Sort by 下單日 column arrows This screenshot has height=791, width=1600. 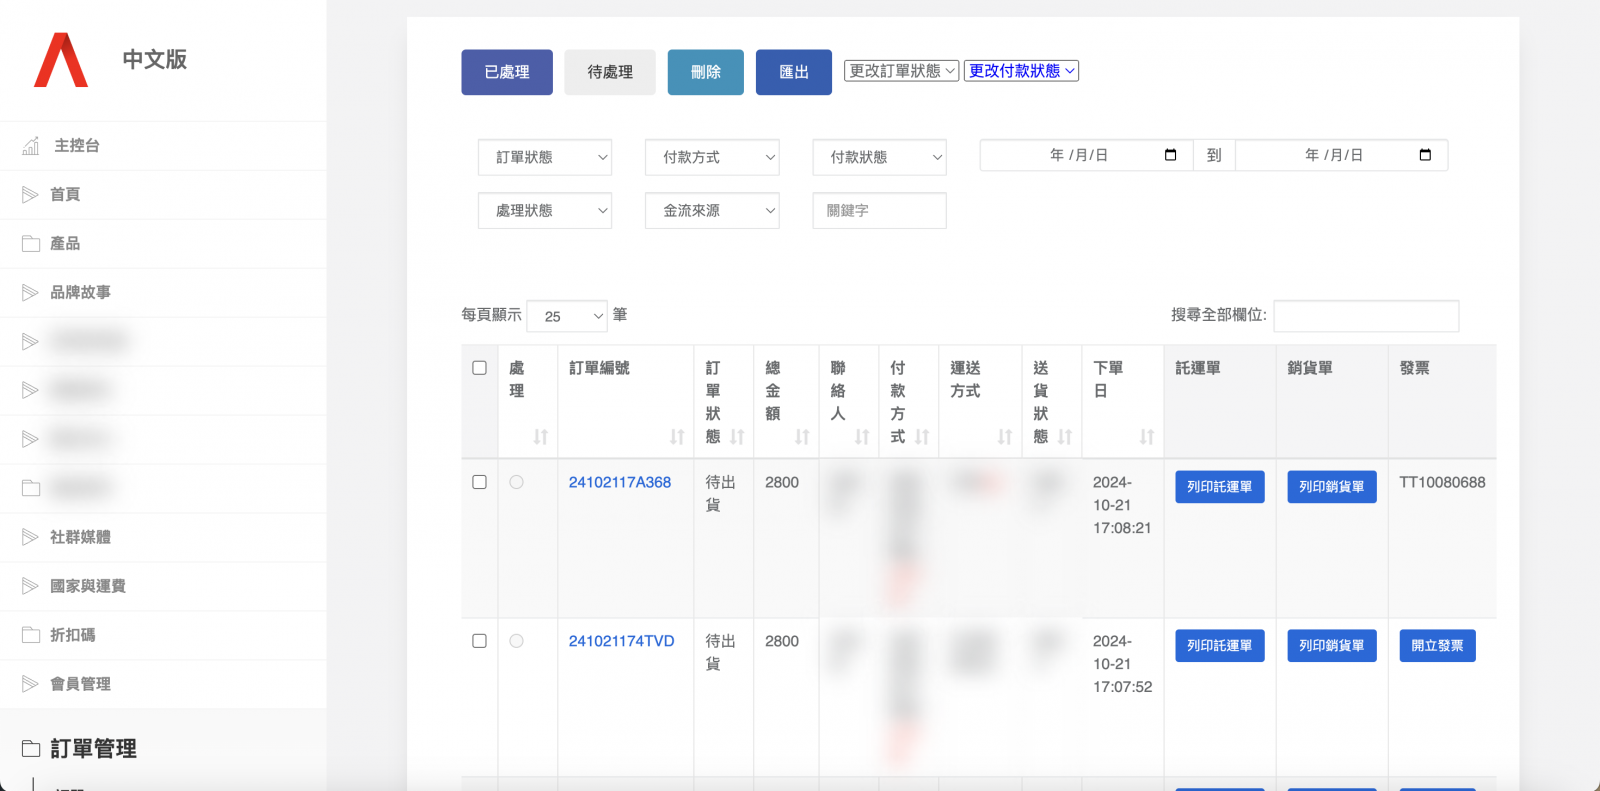pyautogui.click(x=1147, y=437)
